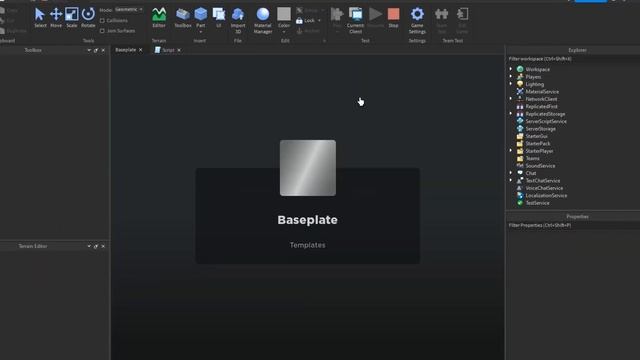Expand the TextChatService node

[x=511, y=180]
